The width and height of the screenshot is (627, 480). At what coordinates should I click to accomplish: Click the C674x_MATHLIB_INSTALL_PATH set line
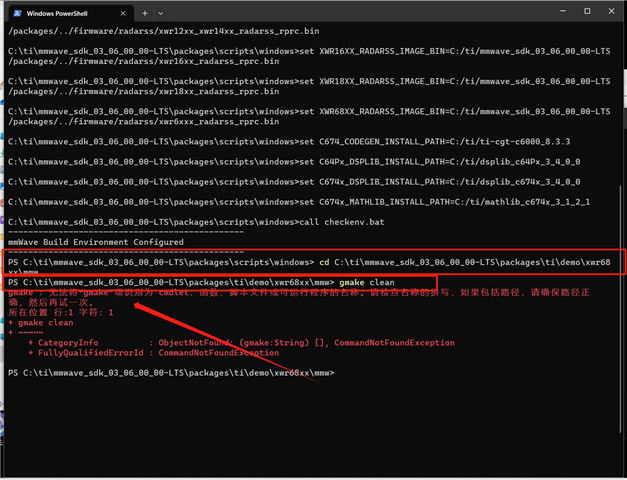[x=299, y=202]
